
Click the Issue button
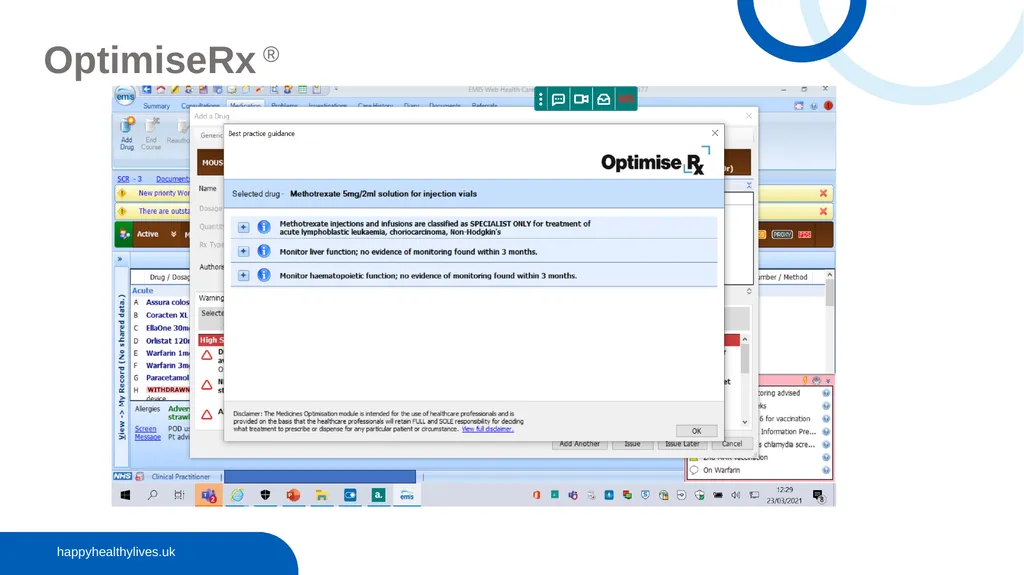point(632,444)
